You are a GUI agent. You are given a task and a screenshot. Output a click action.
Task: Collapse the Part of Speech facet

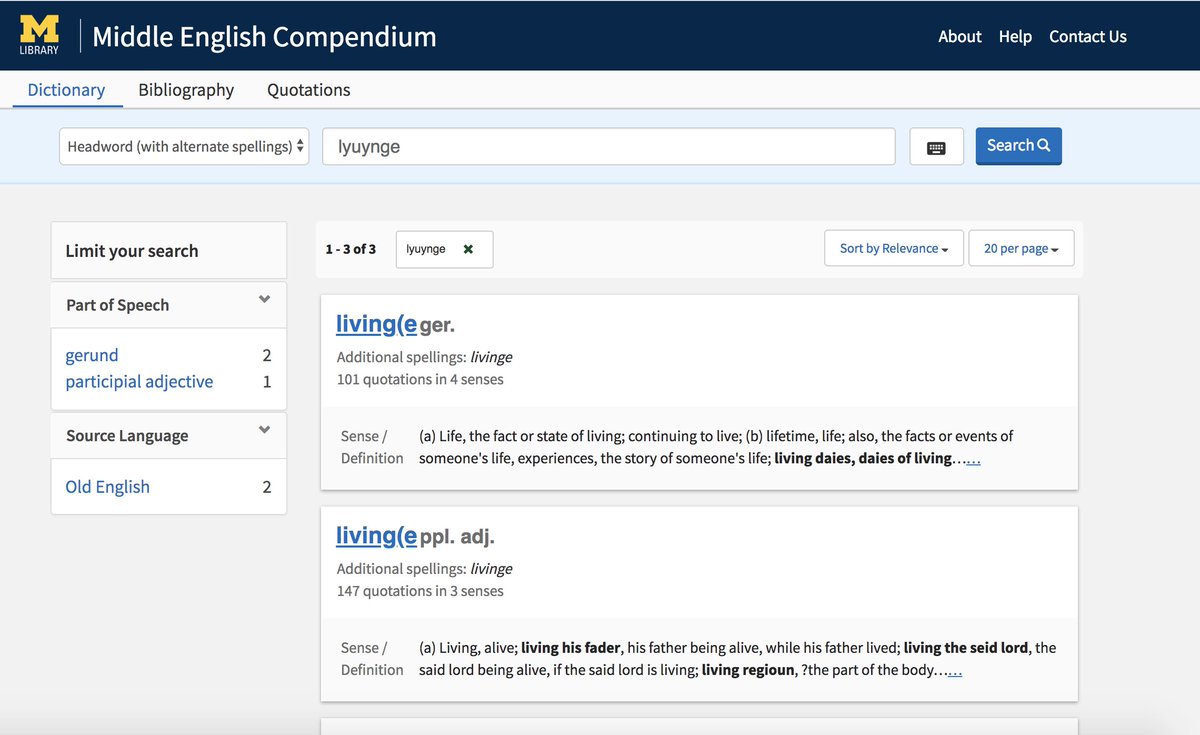pos(264,299)
